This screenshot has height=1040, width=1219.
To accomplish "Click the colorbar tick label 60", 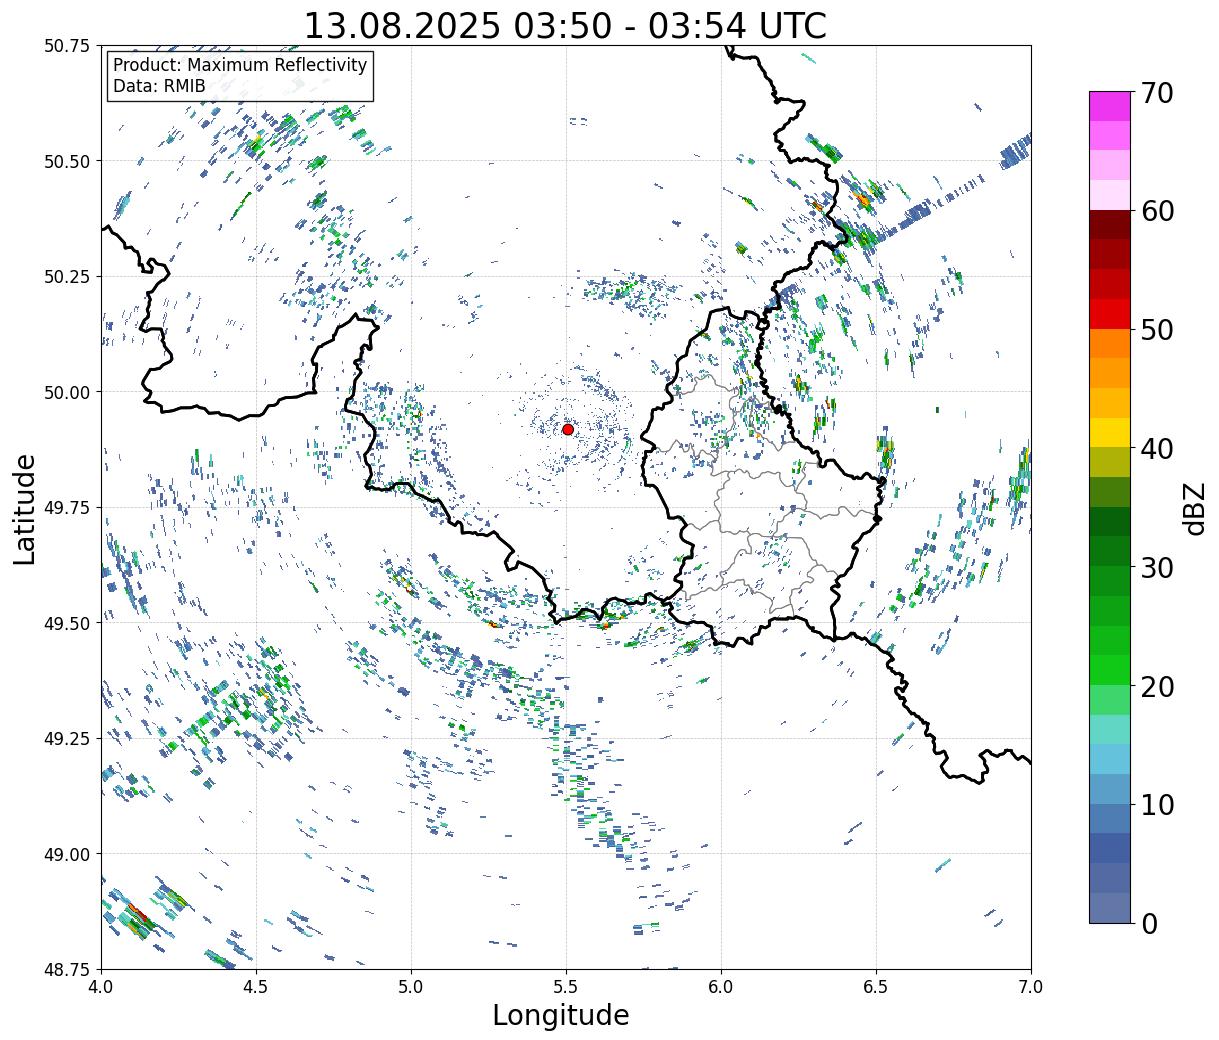I will coord(1156,211).
